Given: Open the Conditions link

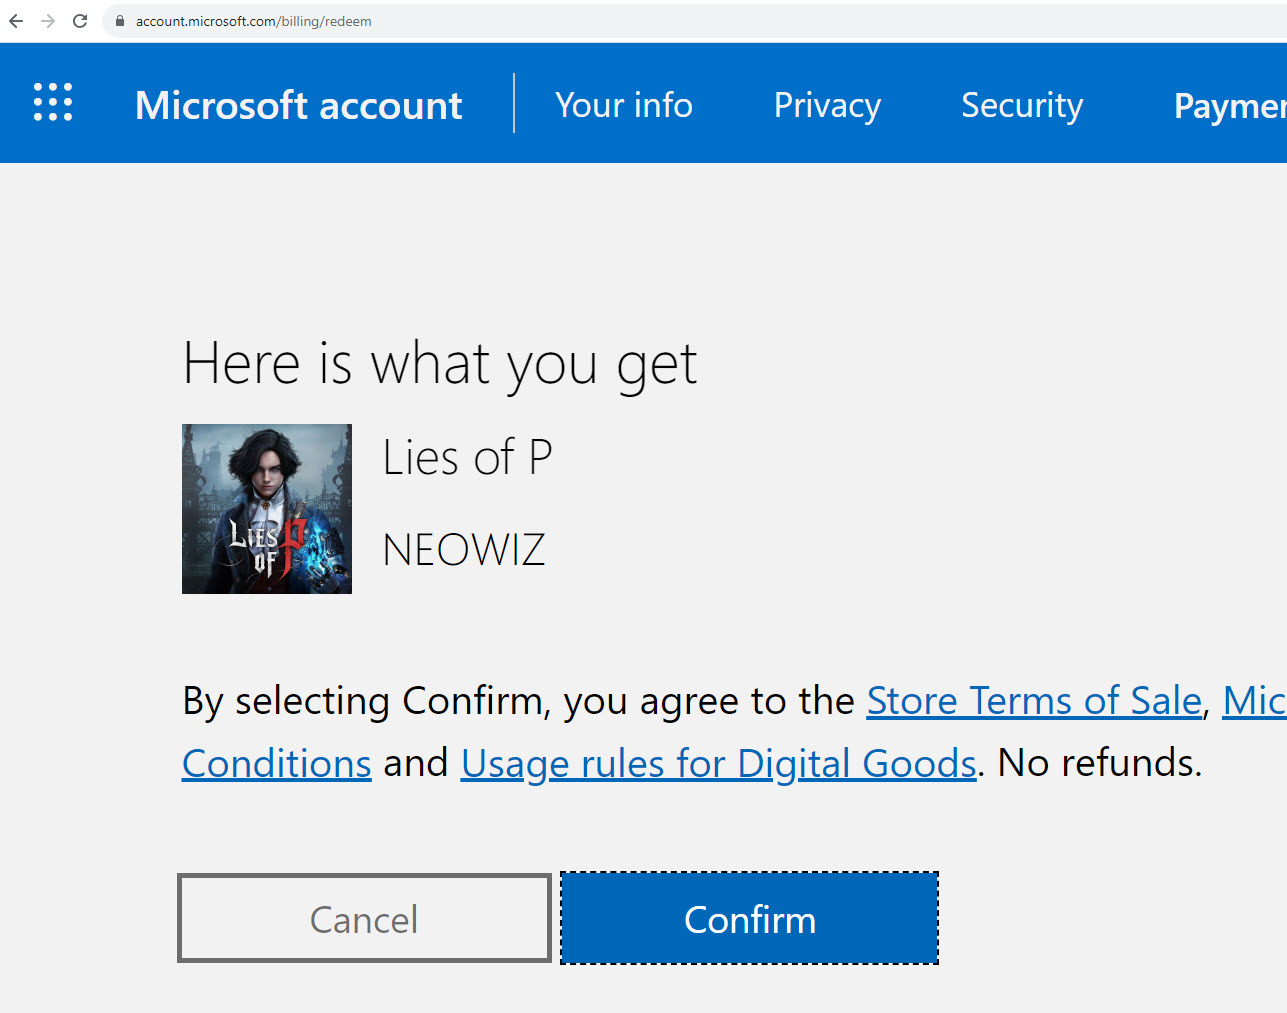Looking at the screenshot, I should [x=277, y=764].
